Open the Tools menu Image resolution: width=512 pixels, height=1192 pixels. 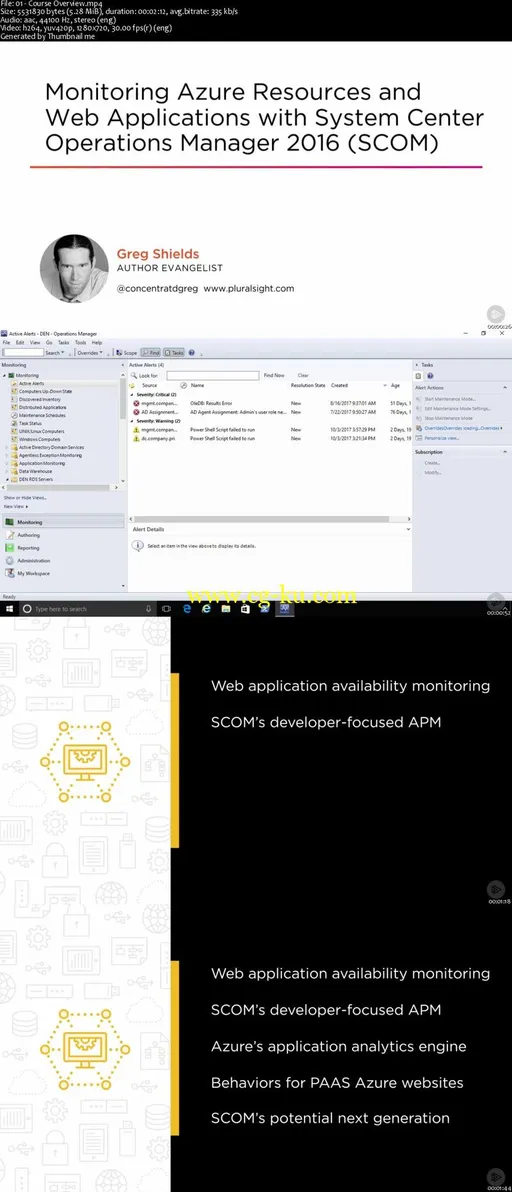[81, 343]
